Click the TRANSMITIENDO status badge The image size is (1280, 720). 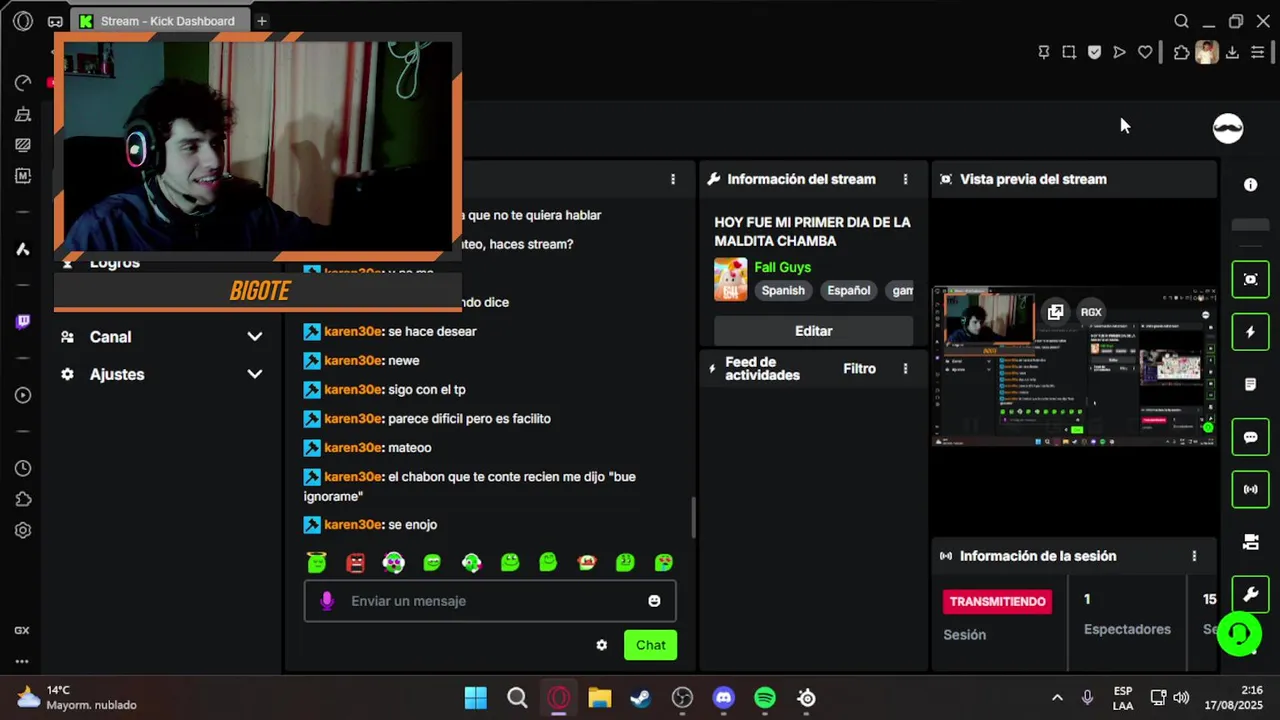[997, 601]
